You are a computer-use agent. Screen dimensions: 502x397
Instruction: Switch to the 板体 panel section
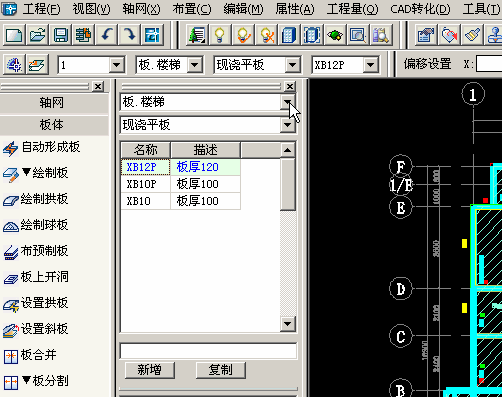(x=54, y=125)
